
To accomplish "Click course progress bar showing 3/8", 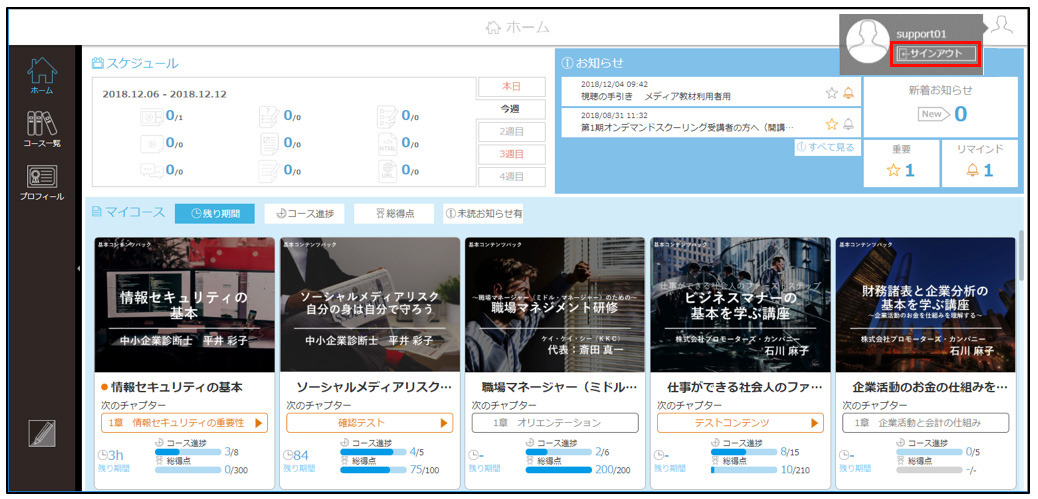I will click(x=188, y=453).
